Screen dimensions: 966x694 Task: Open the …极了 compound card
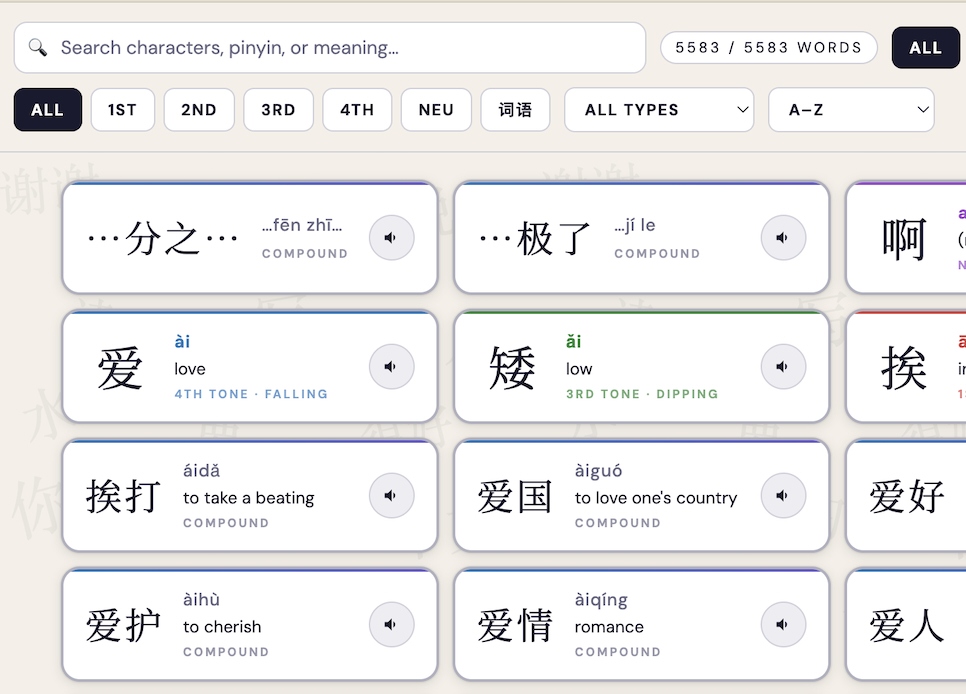coord(642,238)
